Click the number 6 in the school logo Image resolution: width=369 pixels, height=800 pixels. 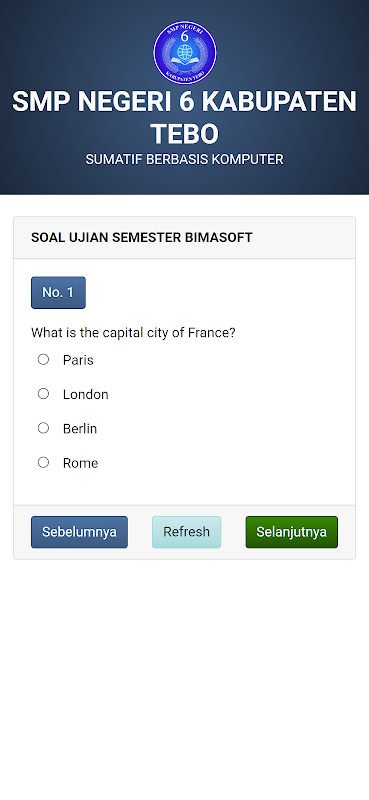[x=185, y=36]
